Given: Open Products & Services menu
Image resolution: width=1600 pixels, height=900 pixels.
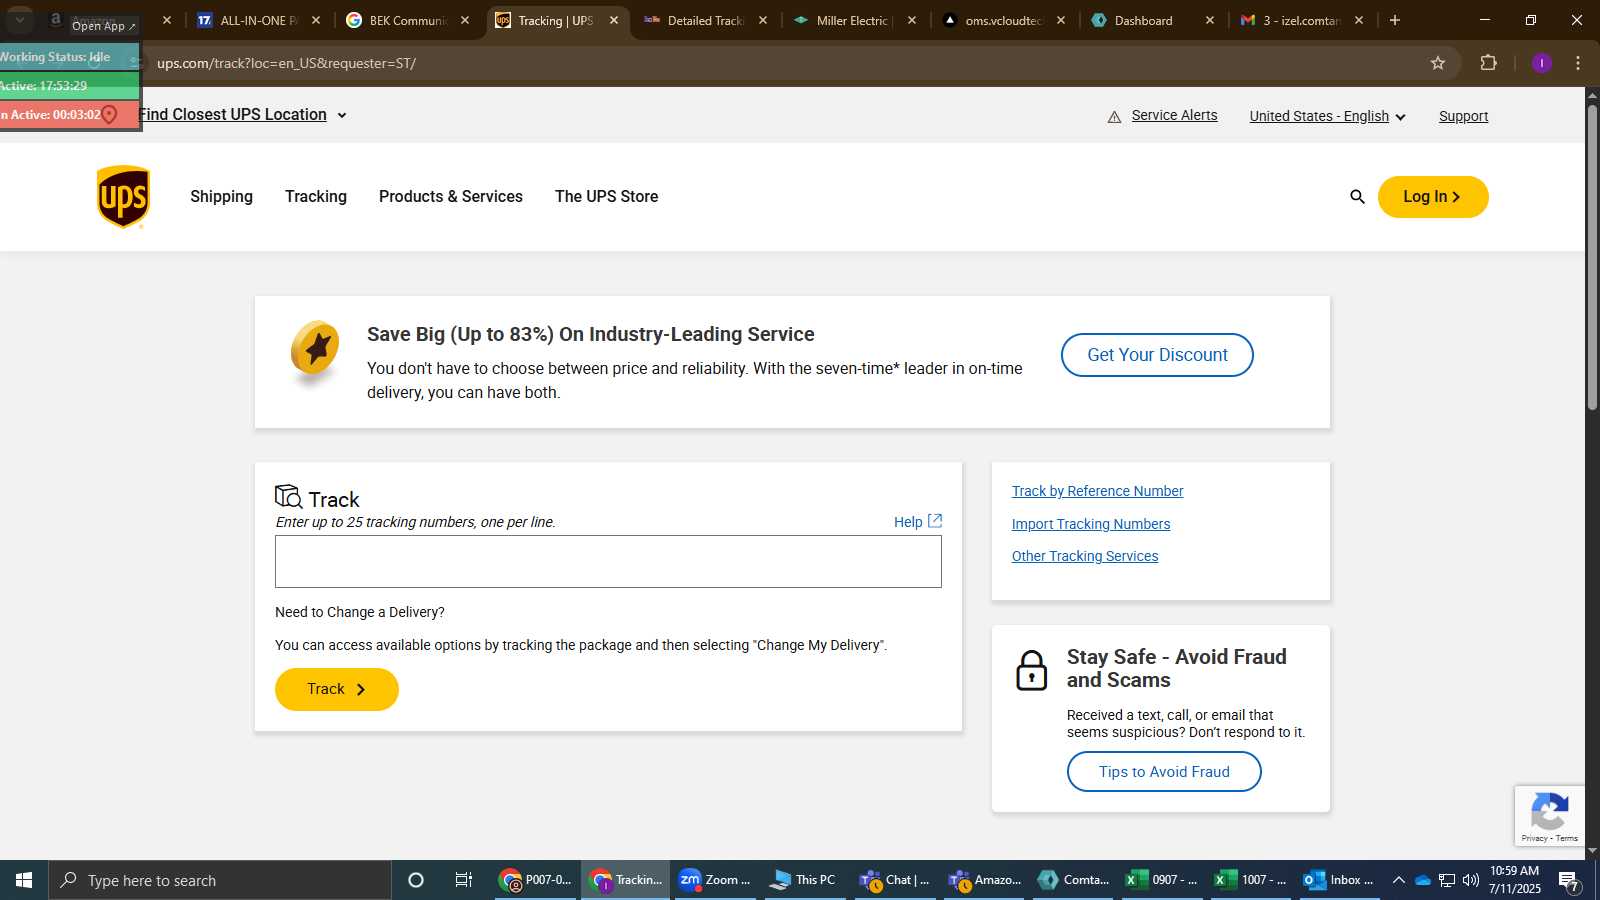Looking at the screenshot, I should coord(451,197).
